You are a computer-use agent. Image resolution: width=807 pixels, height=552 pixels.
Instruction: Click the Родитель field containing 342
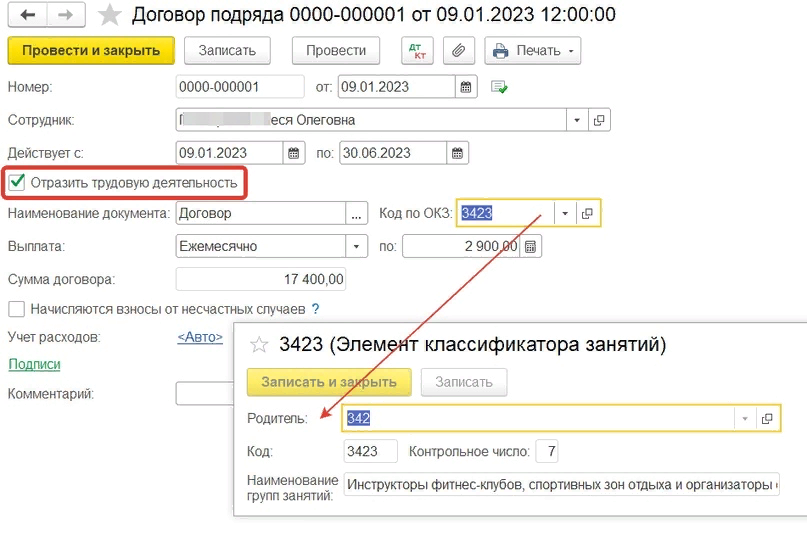pos(538,419)
